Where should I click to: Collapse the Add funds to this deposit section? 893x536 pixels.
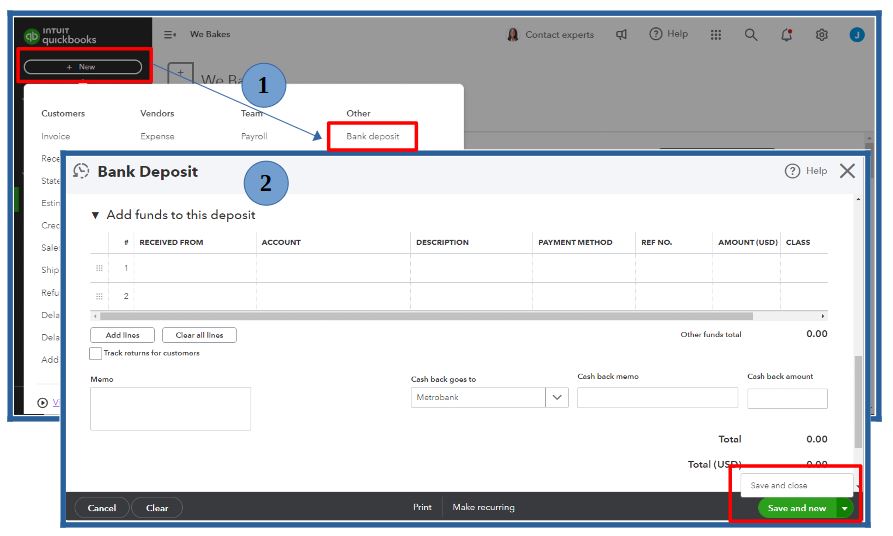[95, 215]
